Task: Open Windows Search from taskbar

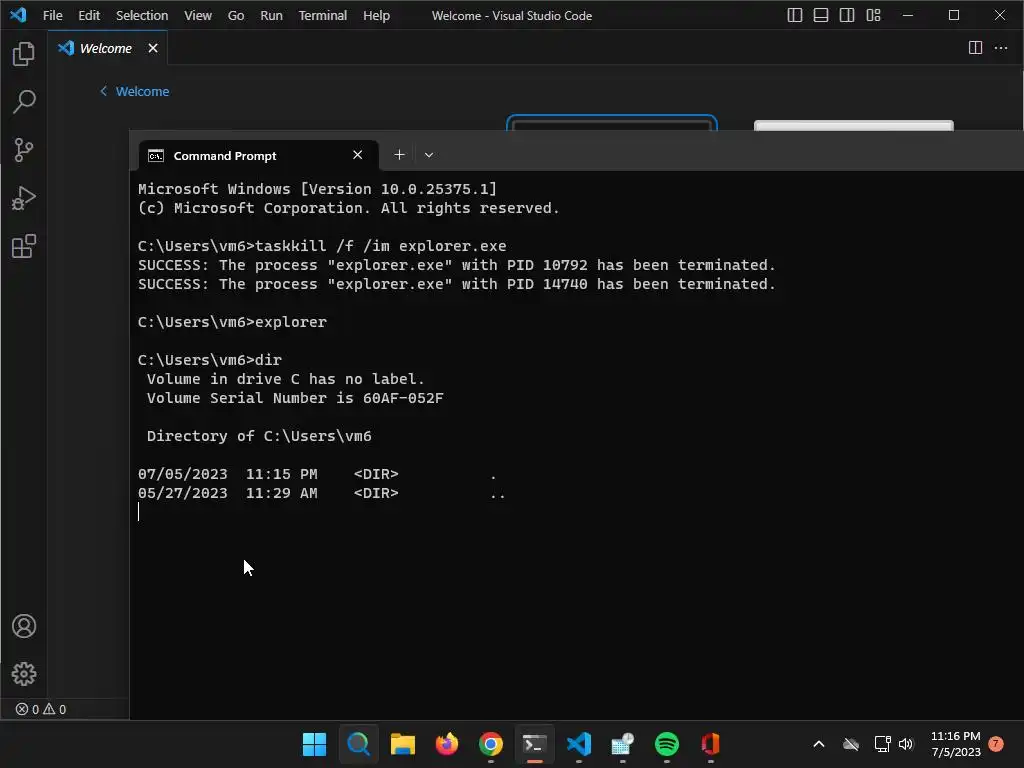Action: [x=358, y=744]
